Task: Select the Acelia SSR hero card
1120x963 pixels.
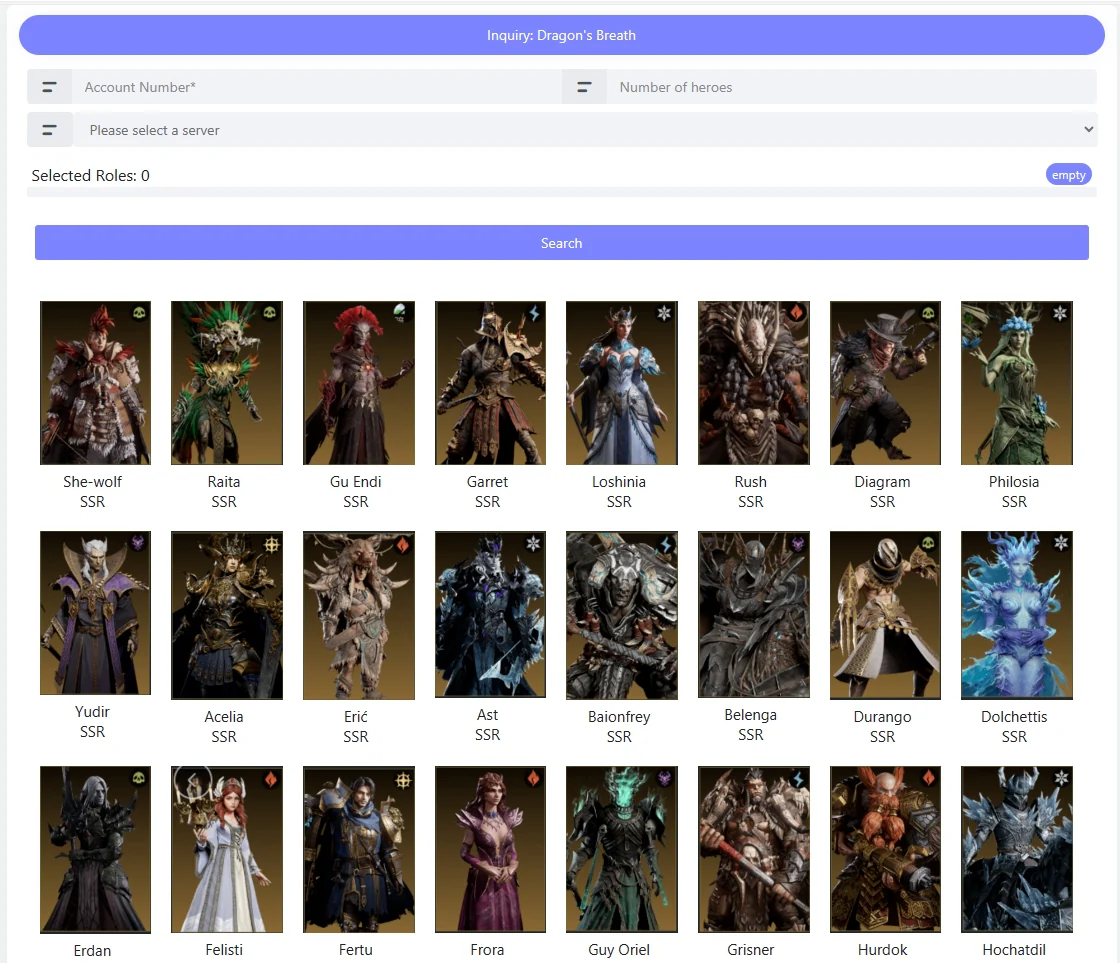Action: click(x=226, y=614)
